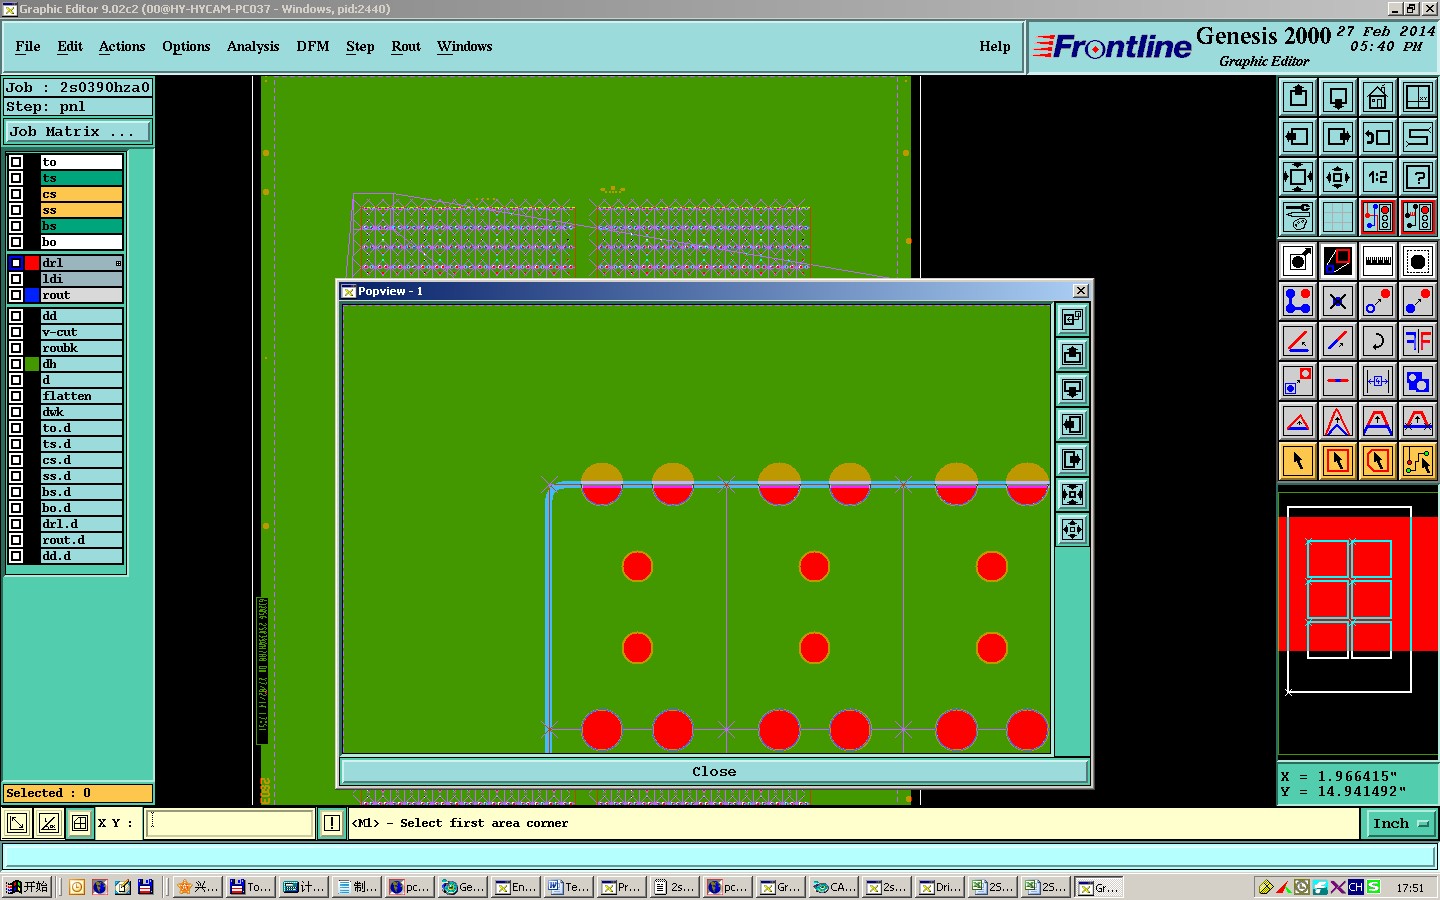Screen dimensions: 1440x900
Task: Open the Actions menu
Action: (x=122, y=46)
